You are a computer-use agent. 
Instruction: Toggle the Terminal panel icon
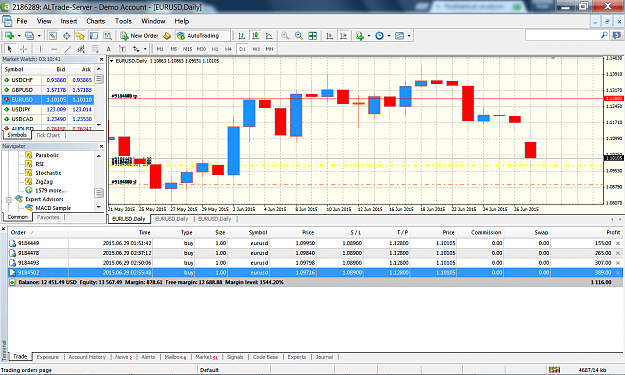[x=94, y=36]
